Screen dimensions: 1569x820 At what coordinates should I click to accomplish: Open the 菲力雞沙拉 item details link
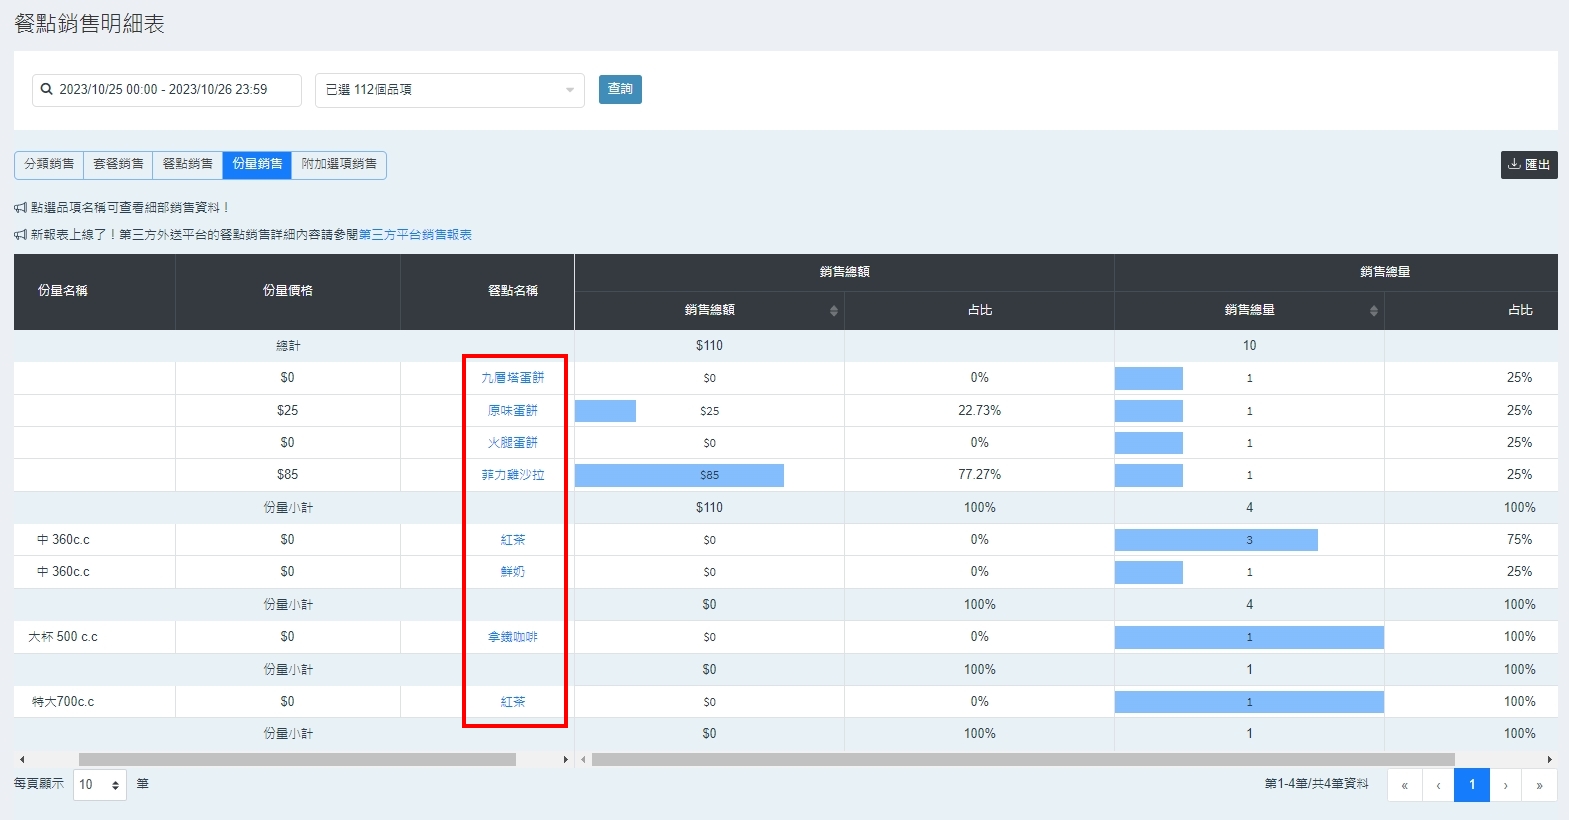tap(512, 475)
